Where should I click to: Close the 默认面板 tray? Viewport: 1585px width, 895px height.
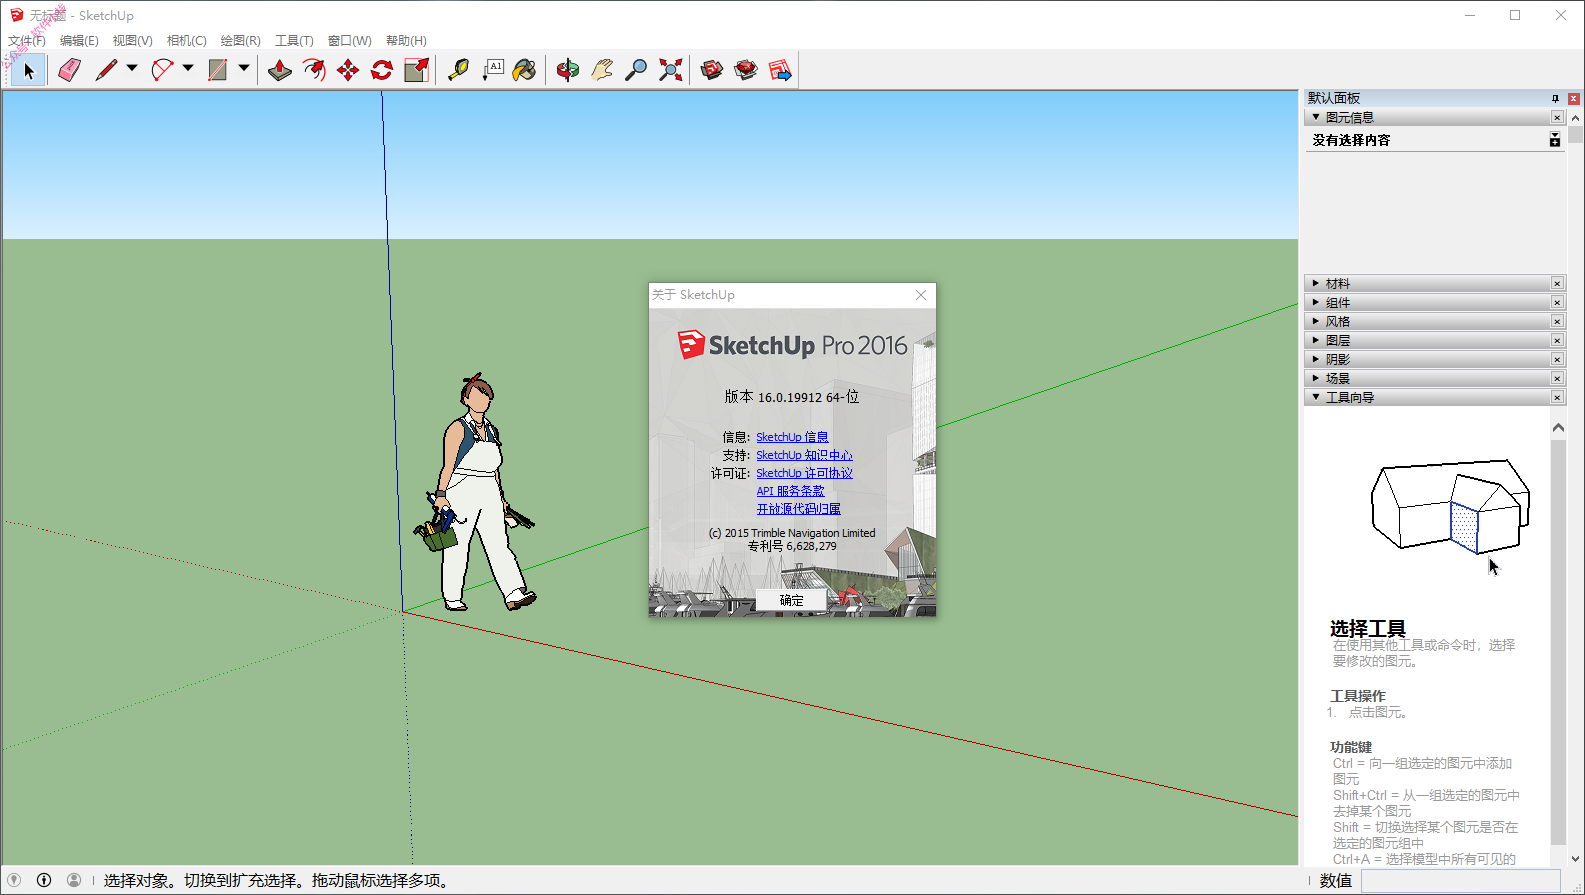(1573, 98)
